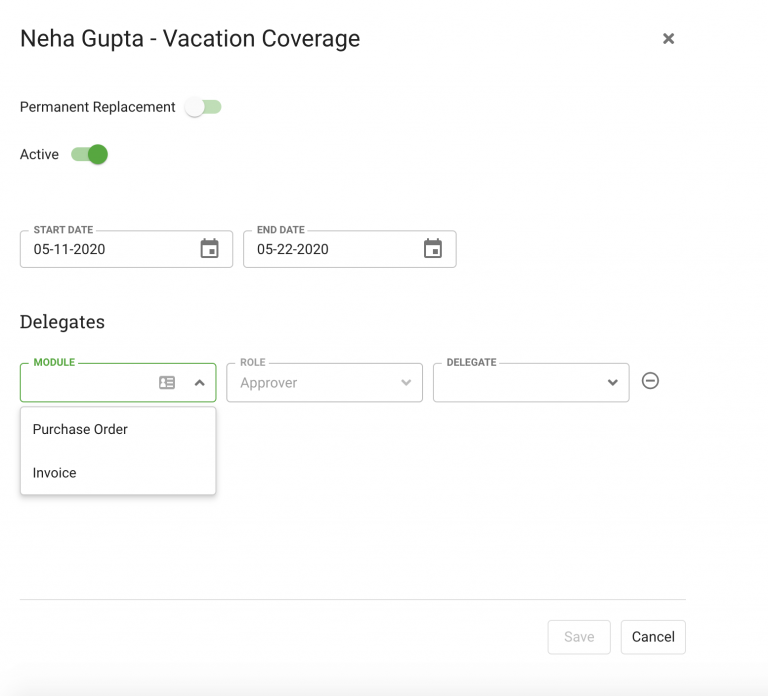Click into the Start Date field 05-11-2020
Screen dimensions: 768x696
[x=126, y=249]
